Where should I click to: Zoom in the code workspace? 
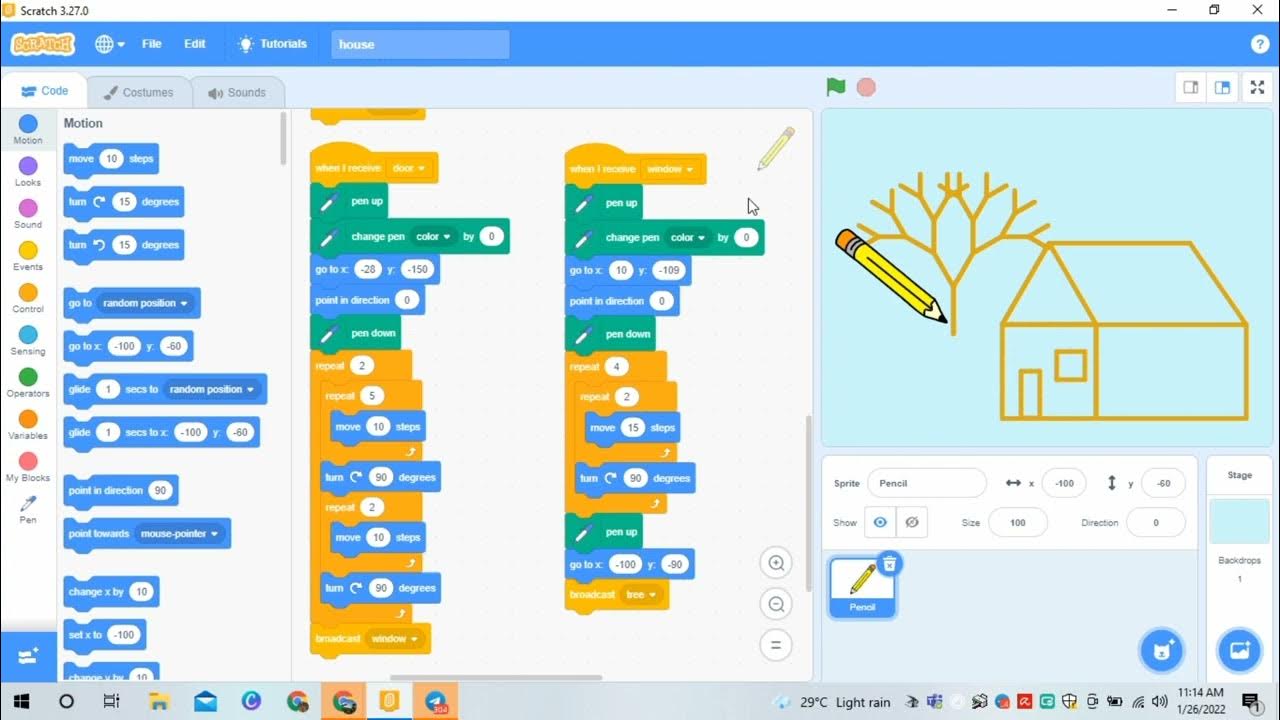click(776, 563)
